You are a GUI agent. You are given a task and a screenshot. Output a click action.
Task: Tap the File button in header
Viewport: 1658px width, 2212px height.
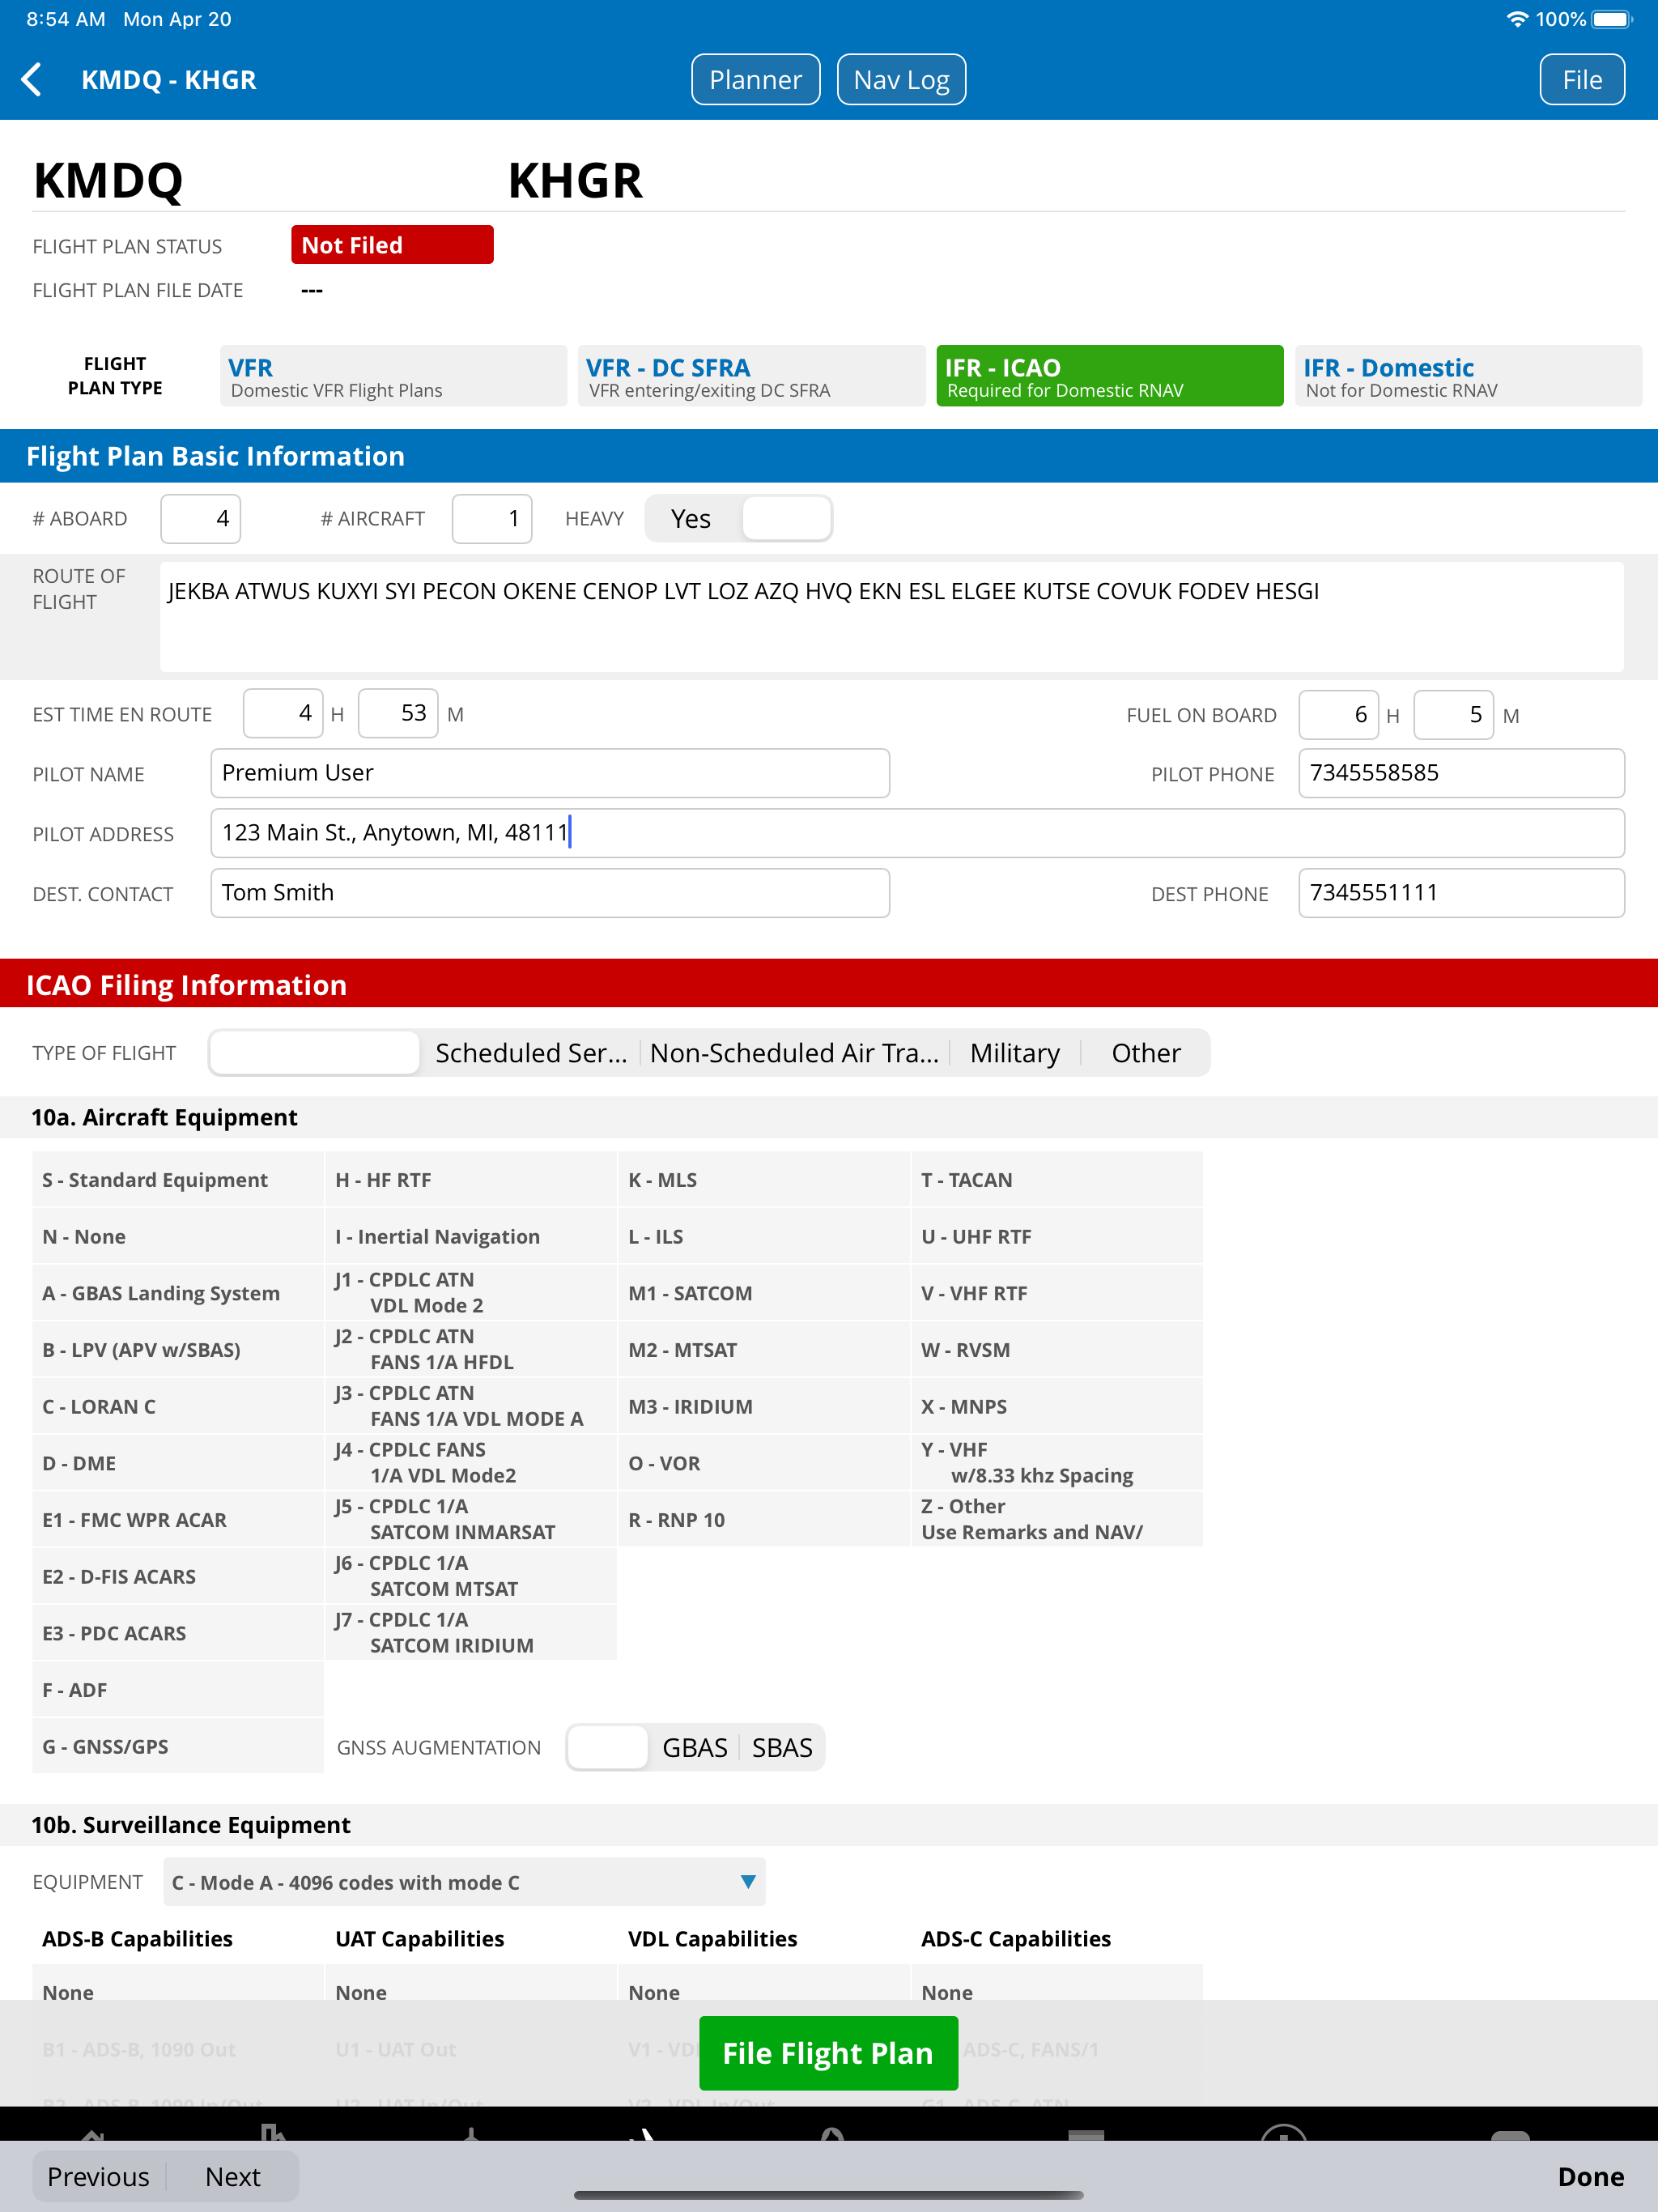click(x=1582, y=79)
